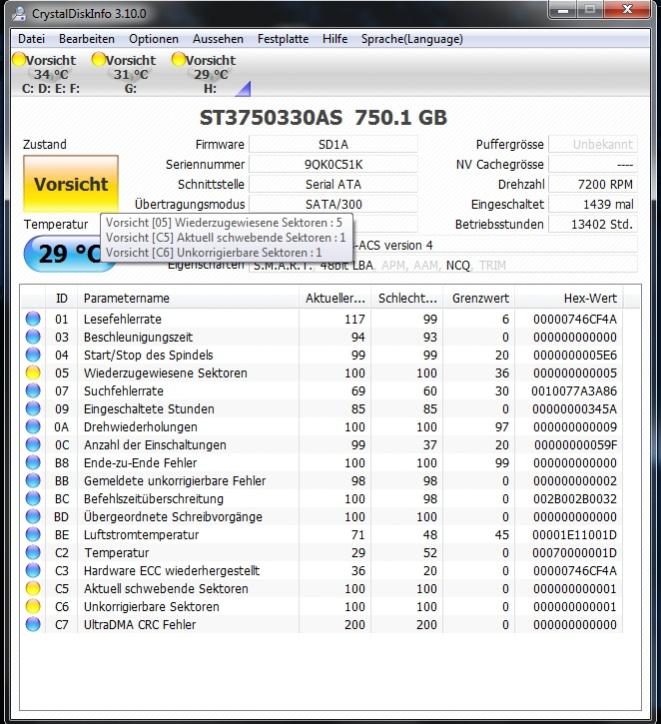Click the Grenzwert column header

pos(479,298)
